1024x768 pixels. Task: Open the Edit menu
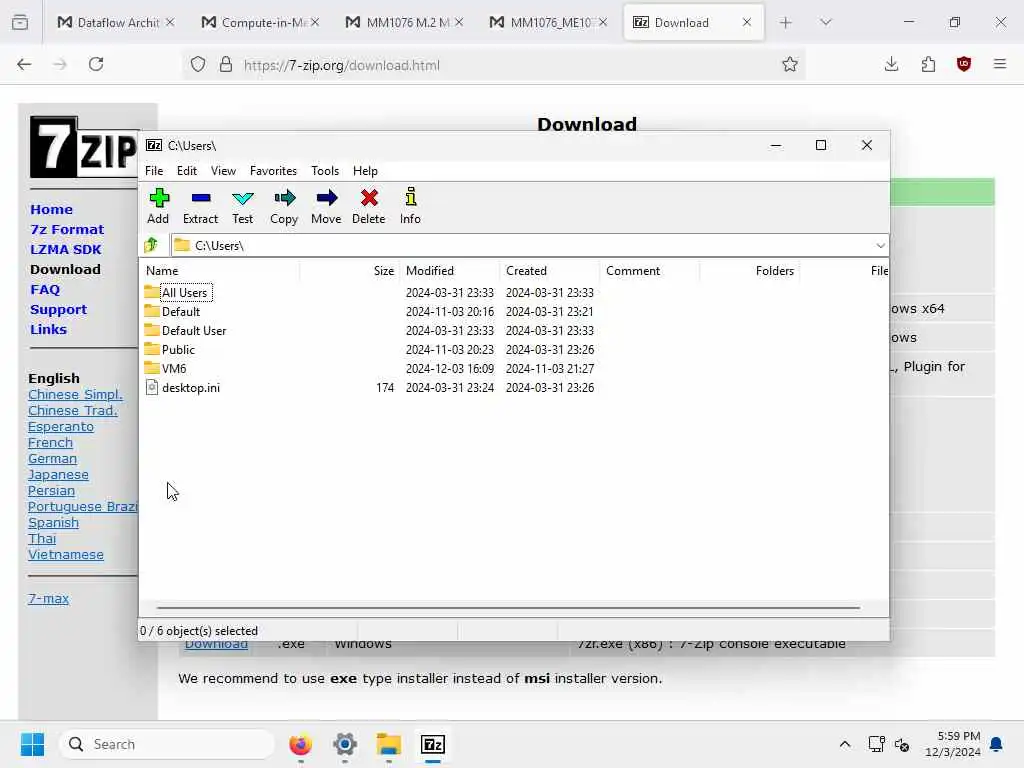pyautogui.click(x=187, y=170)
